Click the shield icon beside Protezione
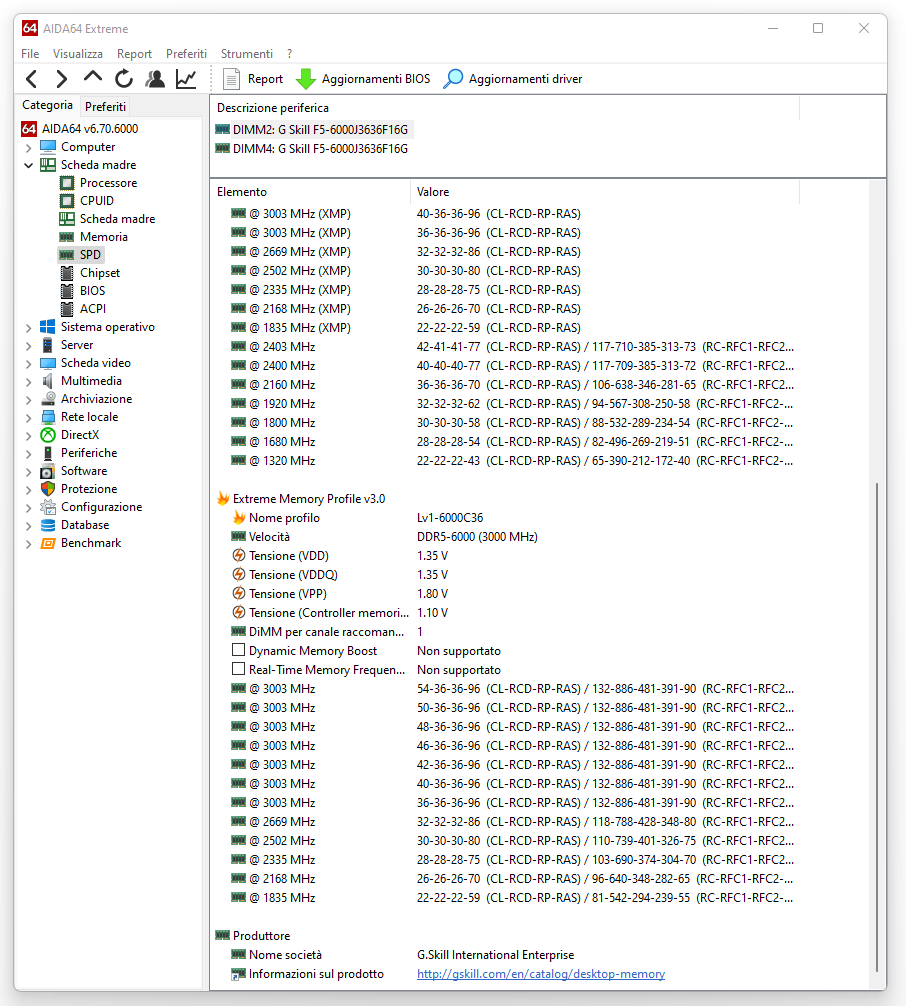The height and width of the screenshot is (1006, 906). 47,488
